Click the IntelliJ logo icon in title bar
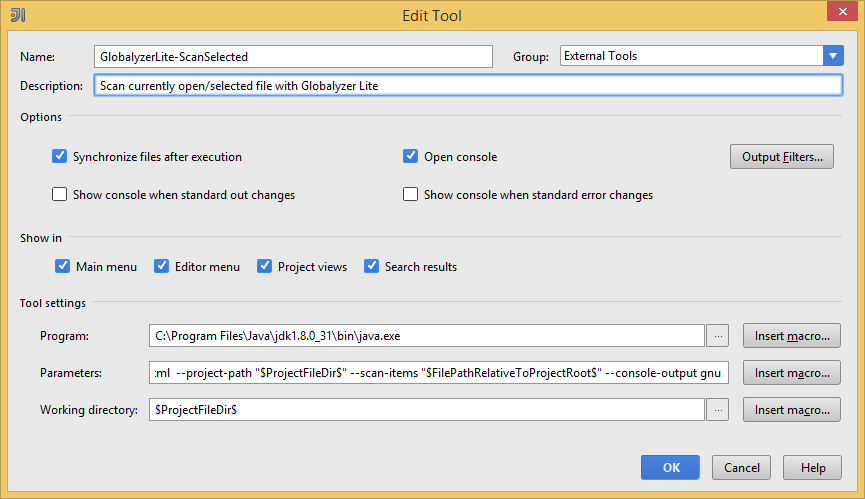Screen dimensions: 865x499 coord(17,15)
